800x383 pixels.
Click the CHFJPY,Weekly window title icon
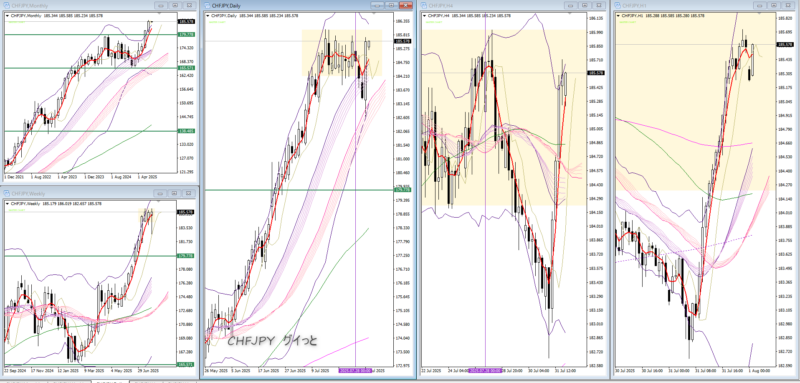coord(7,193)
